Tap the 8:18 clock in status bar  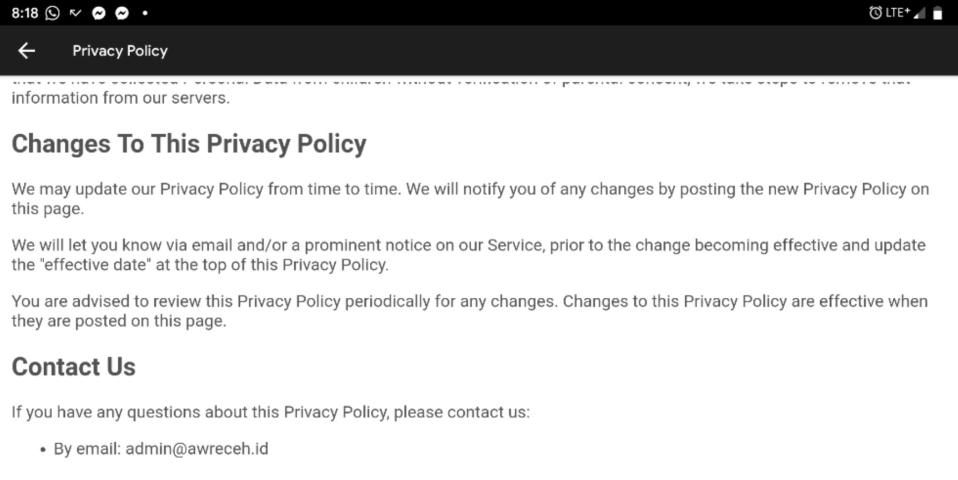(x=24, y=13)
